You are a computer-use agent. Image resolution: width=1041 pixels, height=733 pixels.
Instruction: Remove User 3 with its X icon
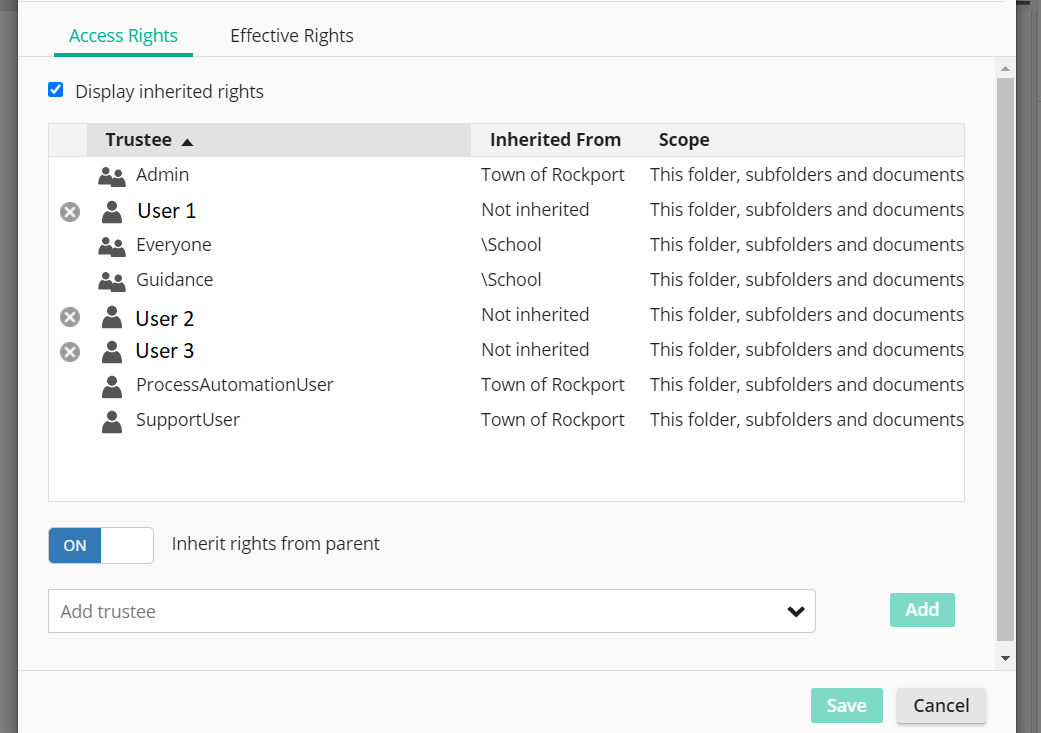point(70,352)
